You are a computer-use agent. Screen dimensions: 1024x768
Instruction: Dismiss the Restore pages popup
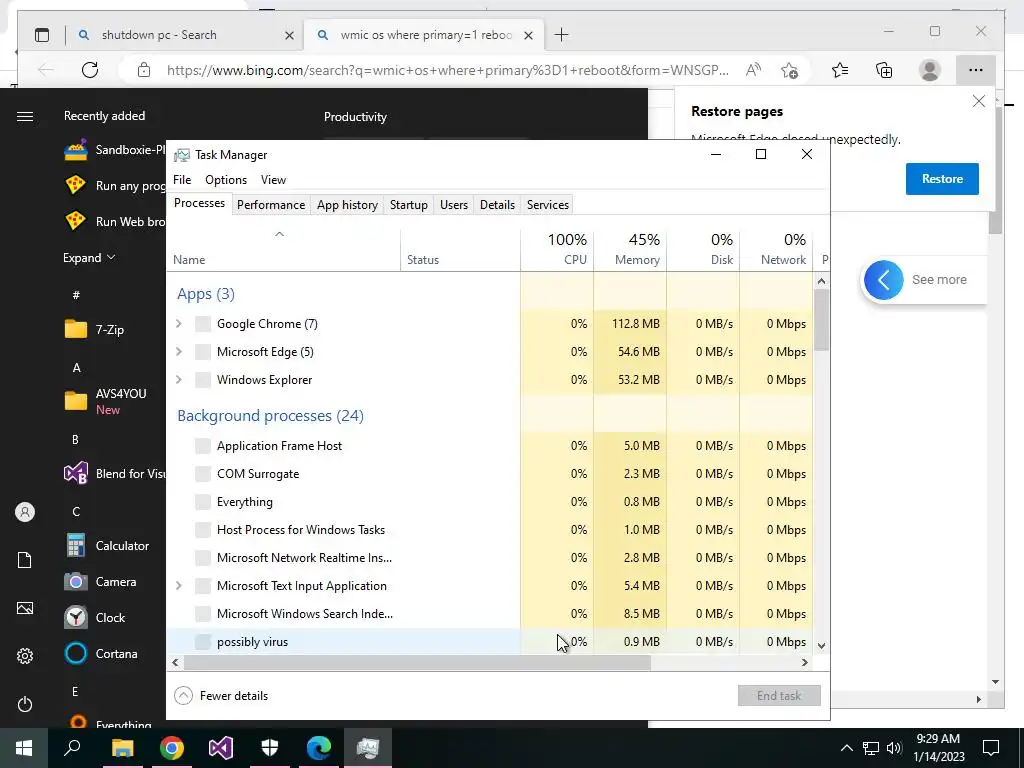pyautogui.click(x=978, y=101)
